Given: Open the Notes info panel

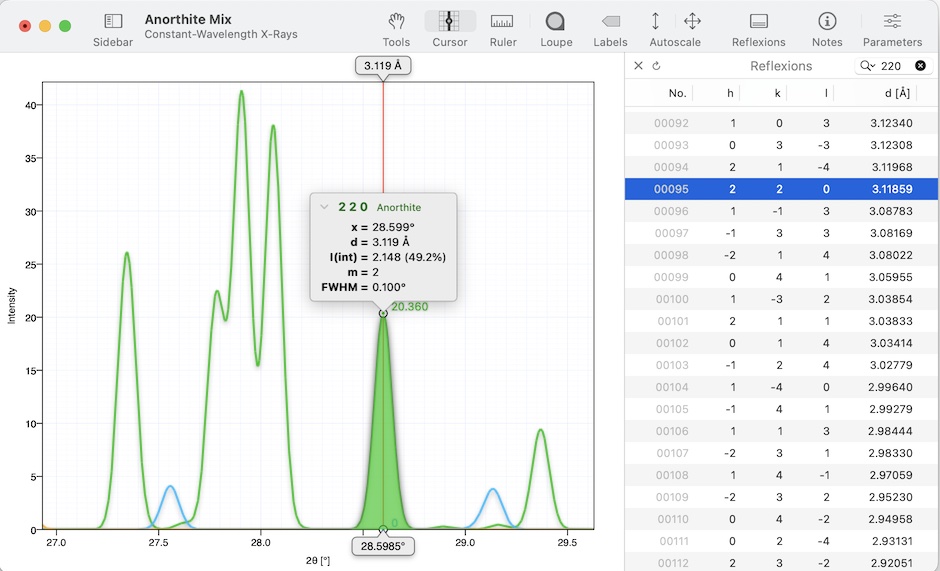Looking at the screenshot, I should coord(827,21).
